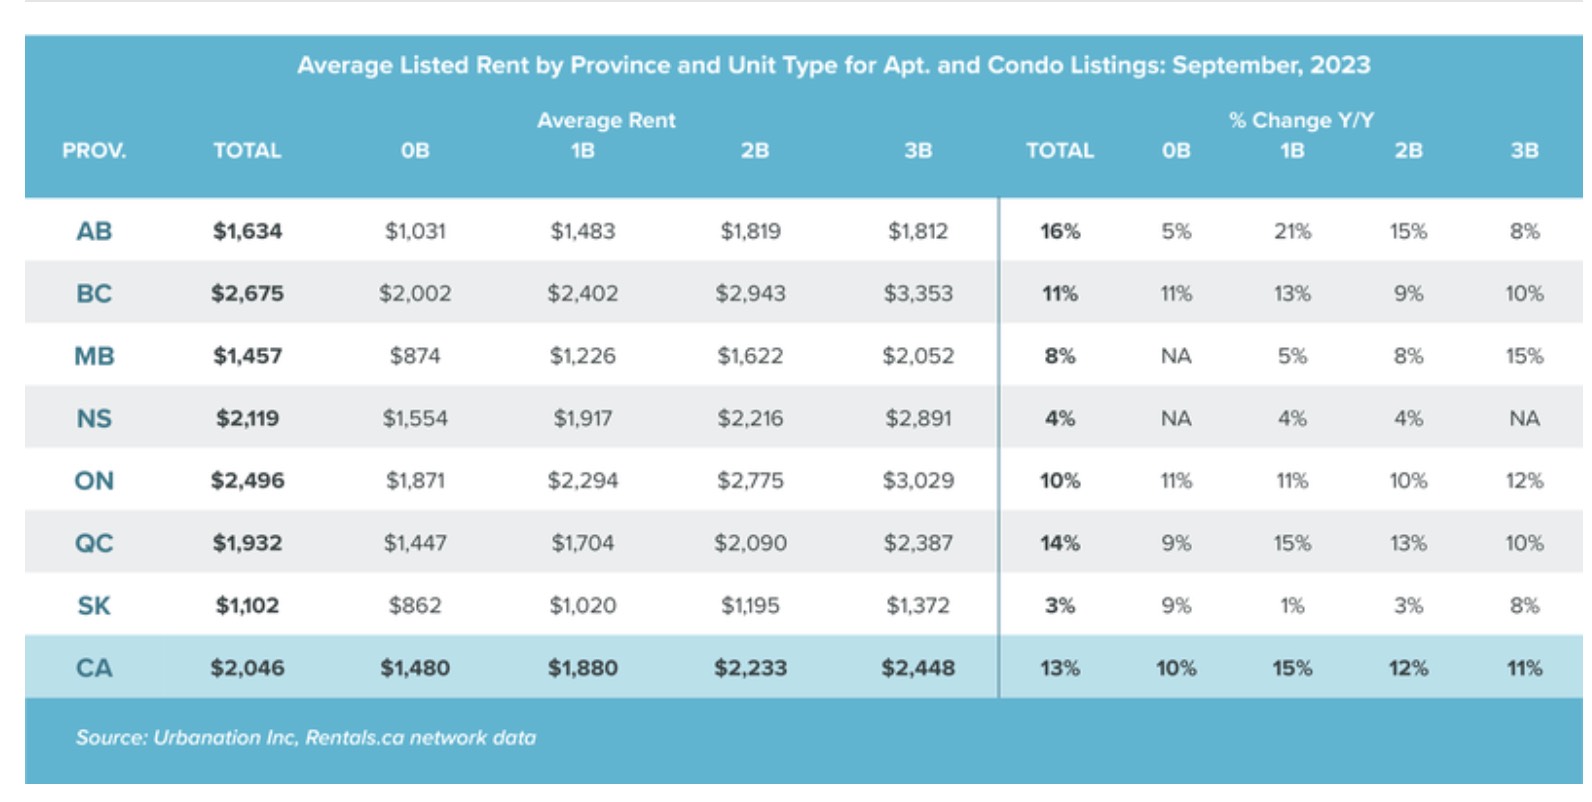Click the MB province row label
Screen dimensions: 1592x802
94,356
